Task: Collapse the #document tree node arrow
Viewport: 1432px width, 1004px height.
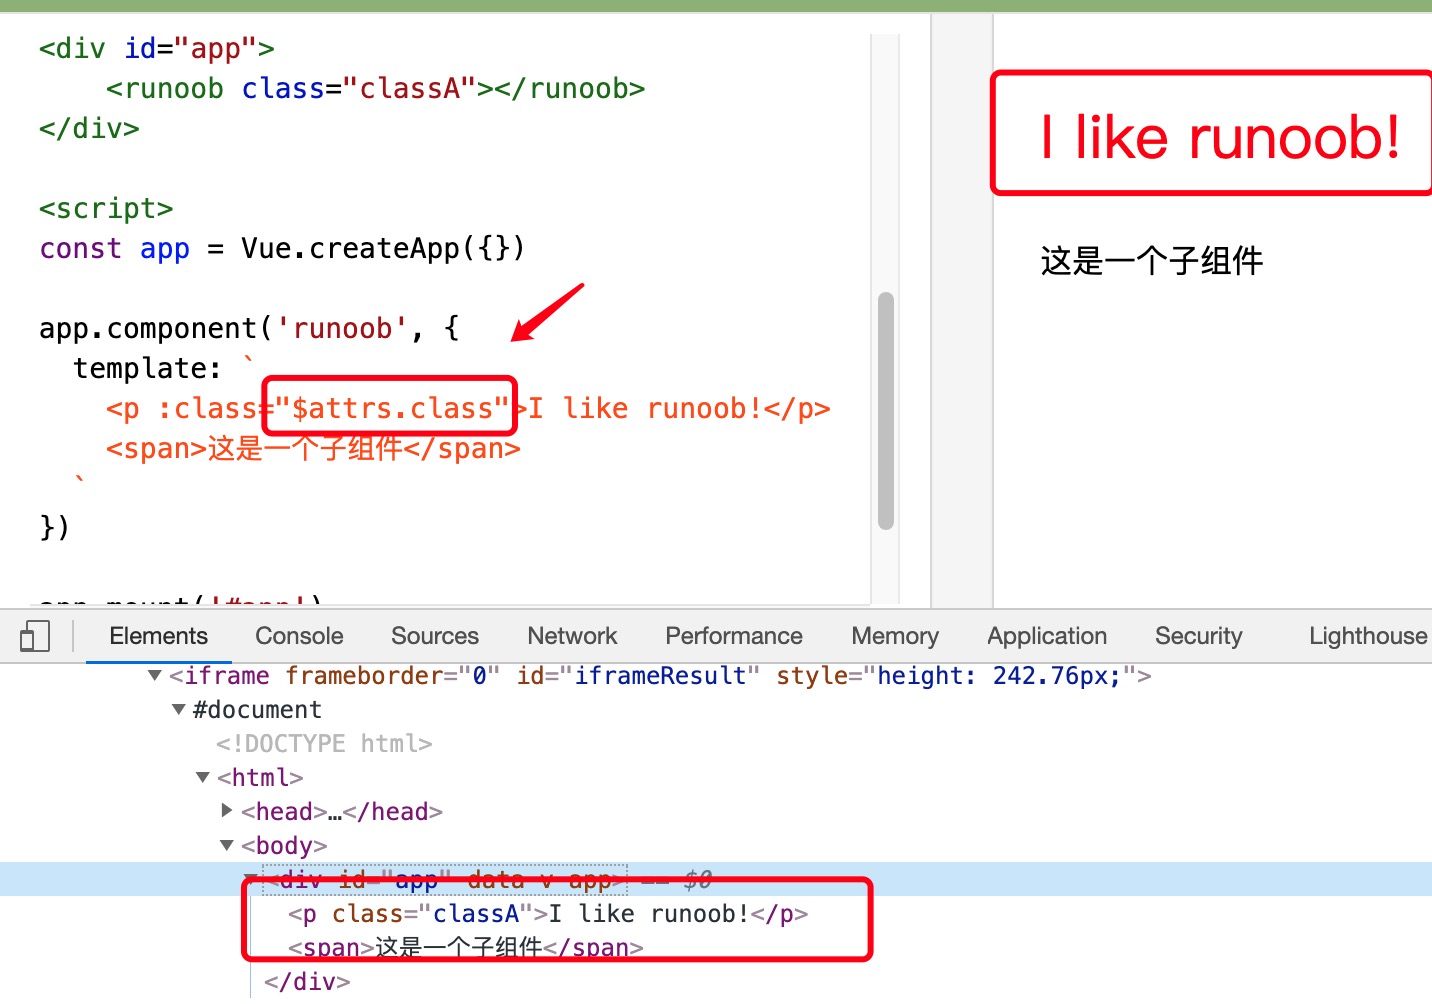Action: (179, 710)
